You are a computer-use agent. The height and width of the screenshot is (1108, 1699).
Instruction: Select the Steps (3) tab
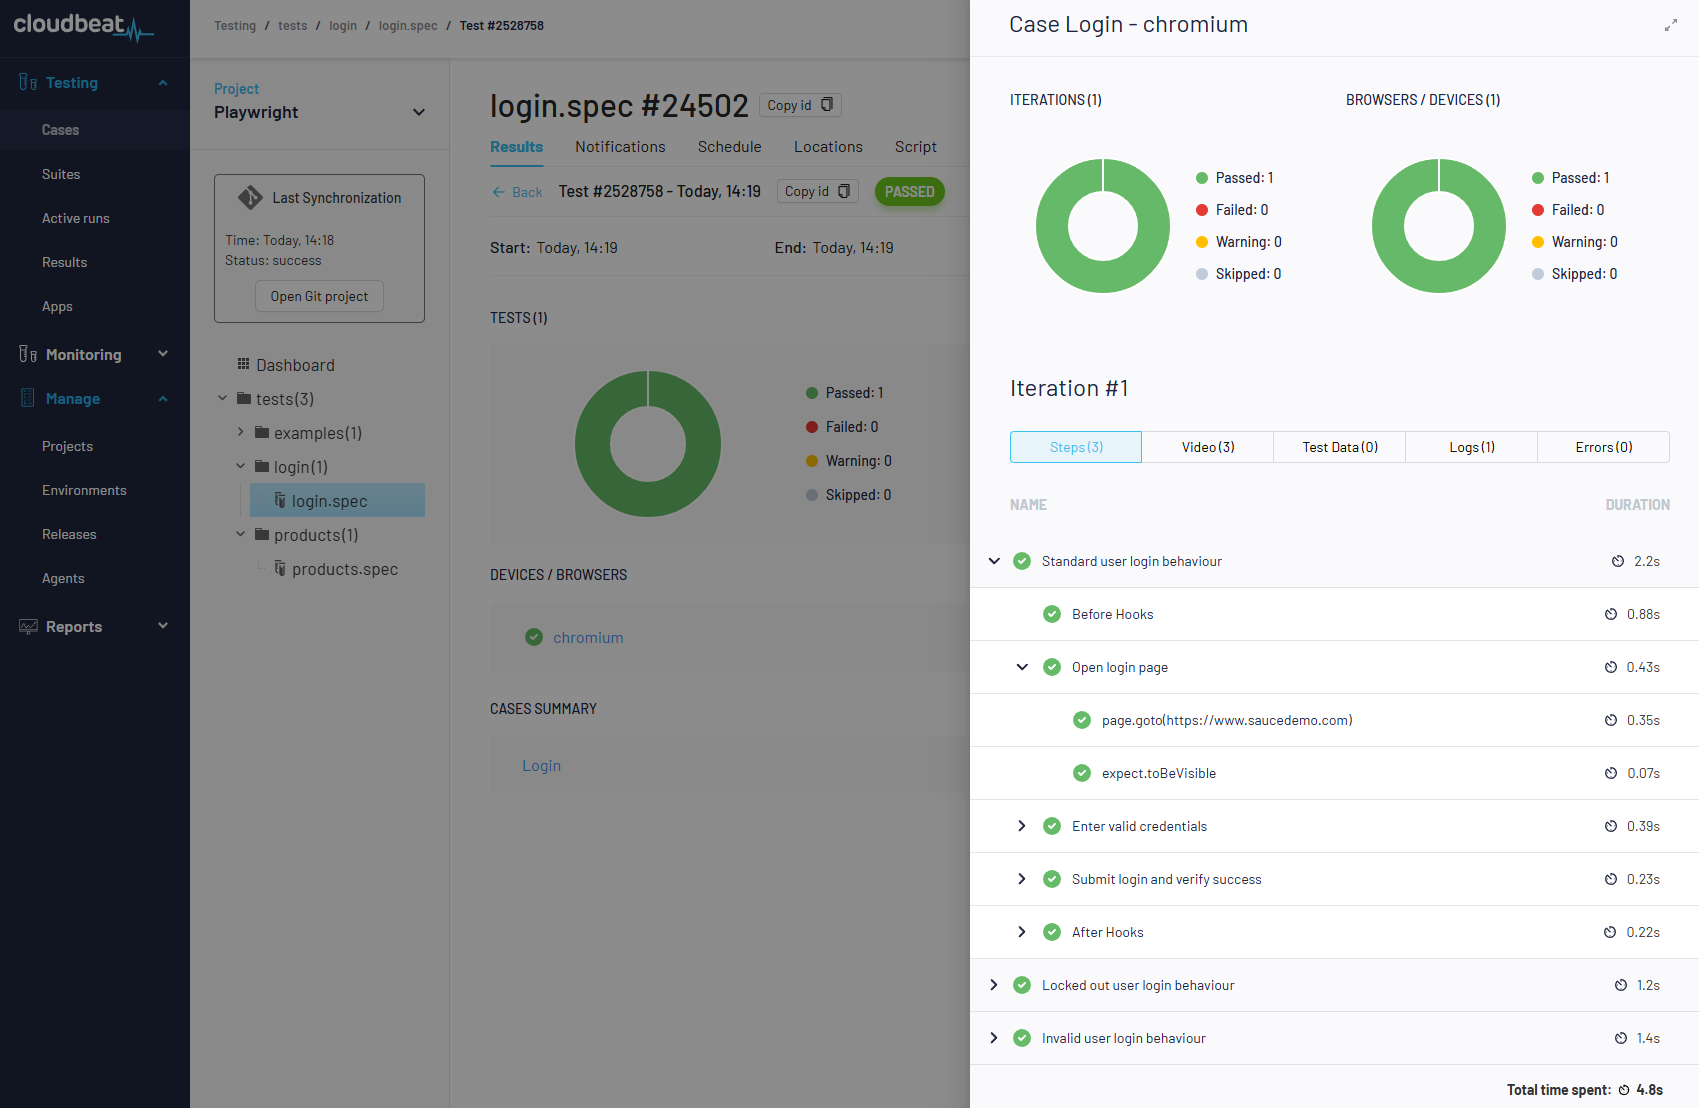coord(1076,447)
